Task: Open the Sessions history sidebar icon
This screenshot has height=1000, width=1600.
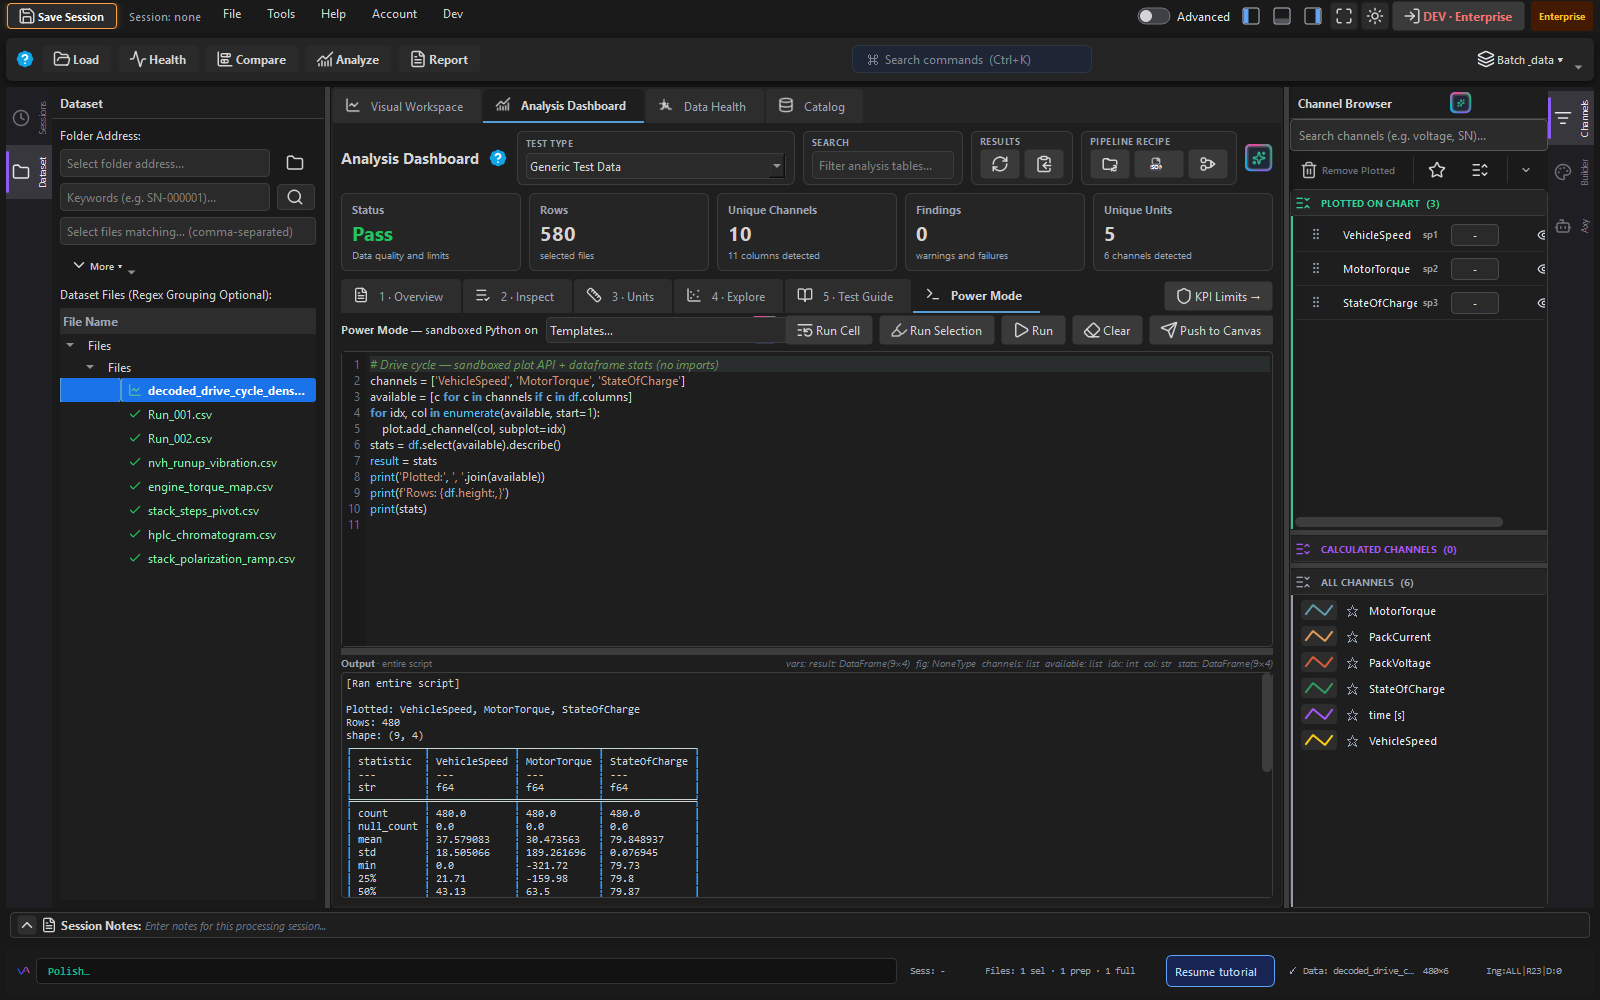Action: point(21,118)
